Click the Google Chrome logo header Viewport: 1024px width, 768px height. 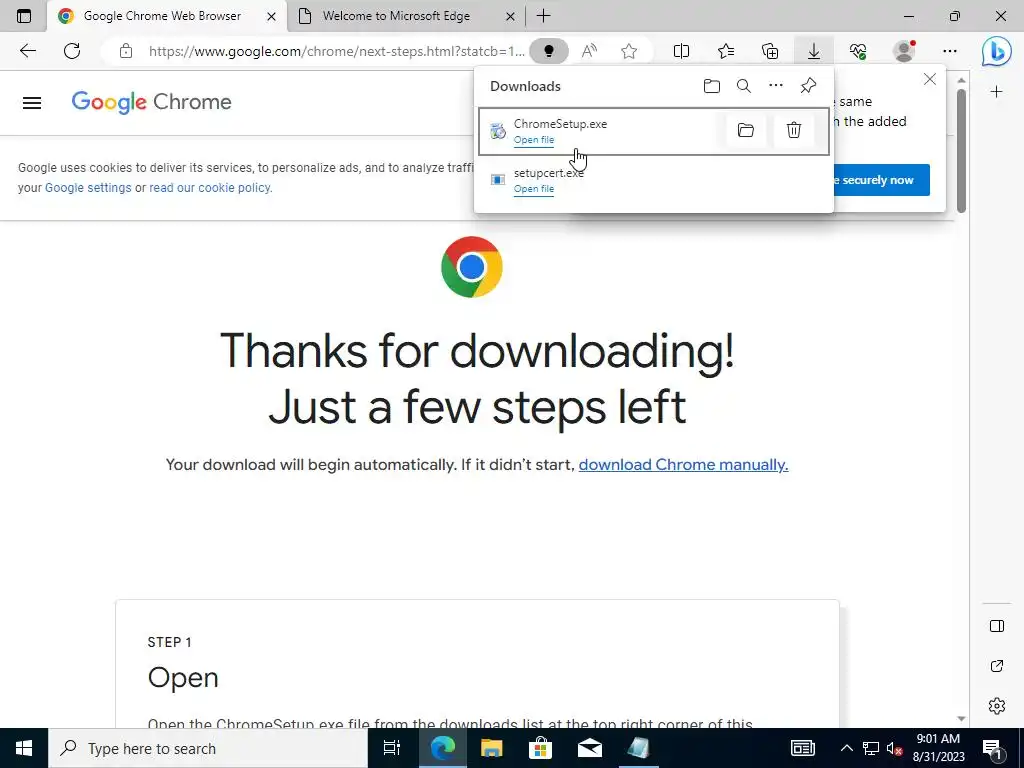pos(152,103)
